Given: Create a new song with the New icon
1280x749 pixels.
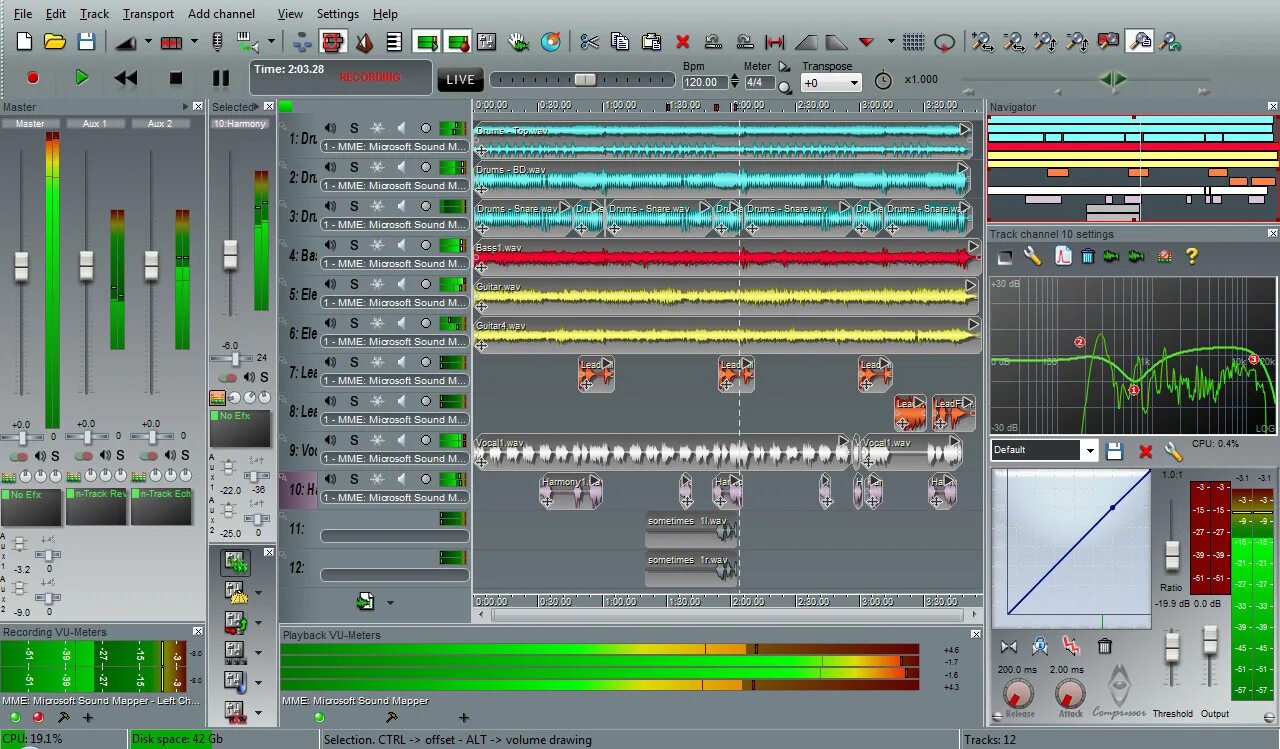Looking at the screenshot, I should (x=24, y=42).
